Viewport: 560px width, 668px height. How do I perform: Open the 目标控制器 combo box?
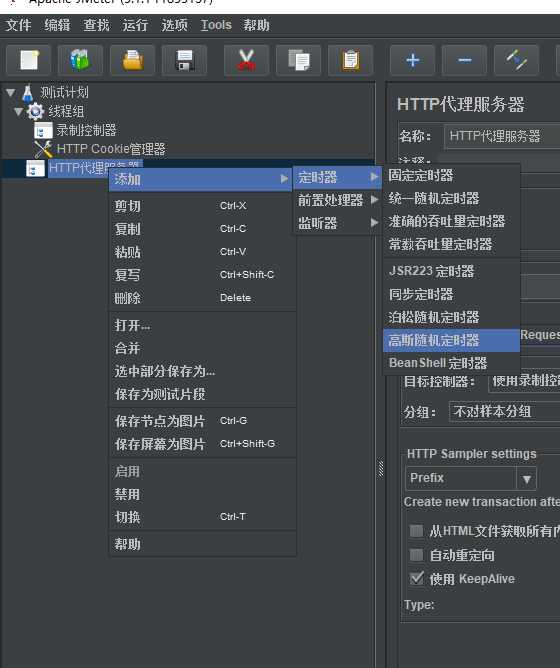[524, 381]
